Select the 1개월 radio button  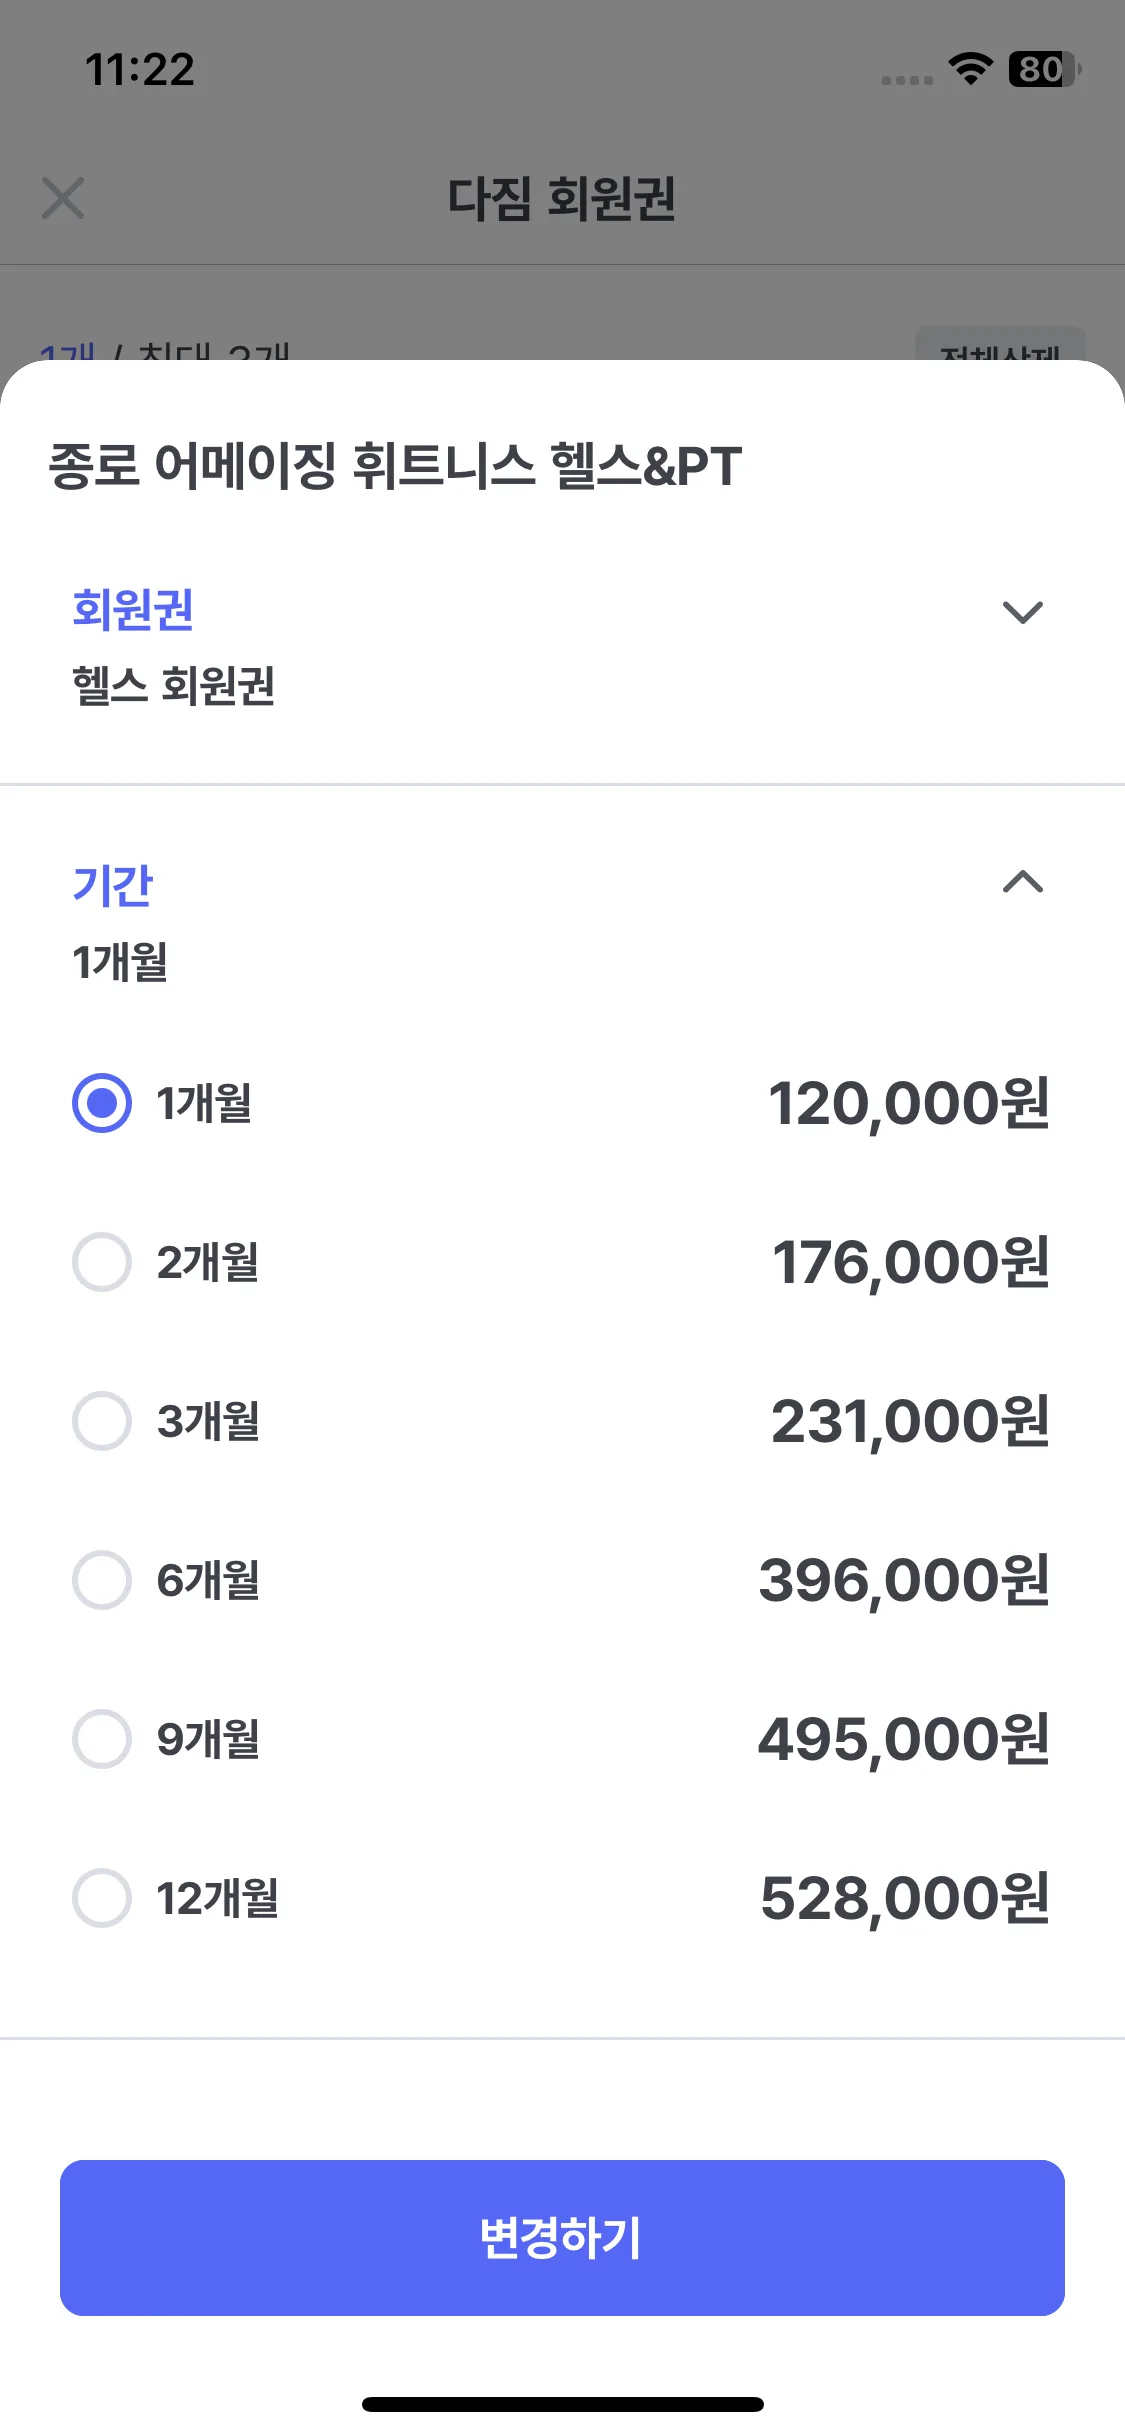pyautogui.click(x=102, y=1103)
